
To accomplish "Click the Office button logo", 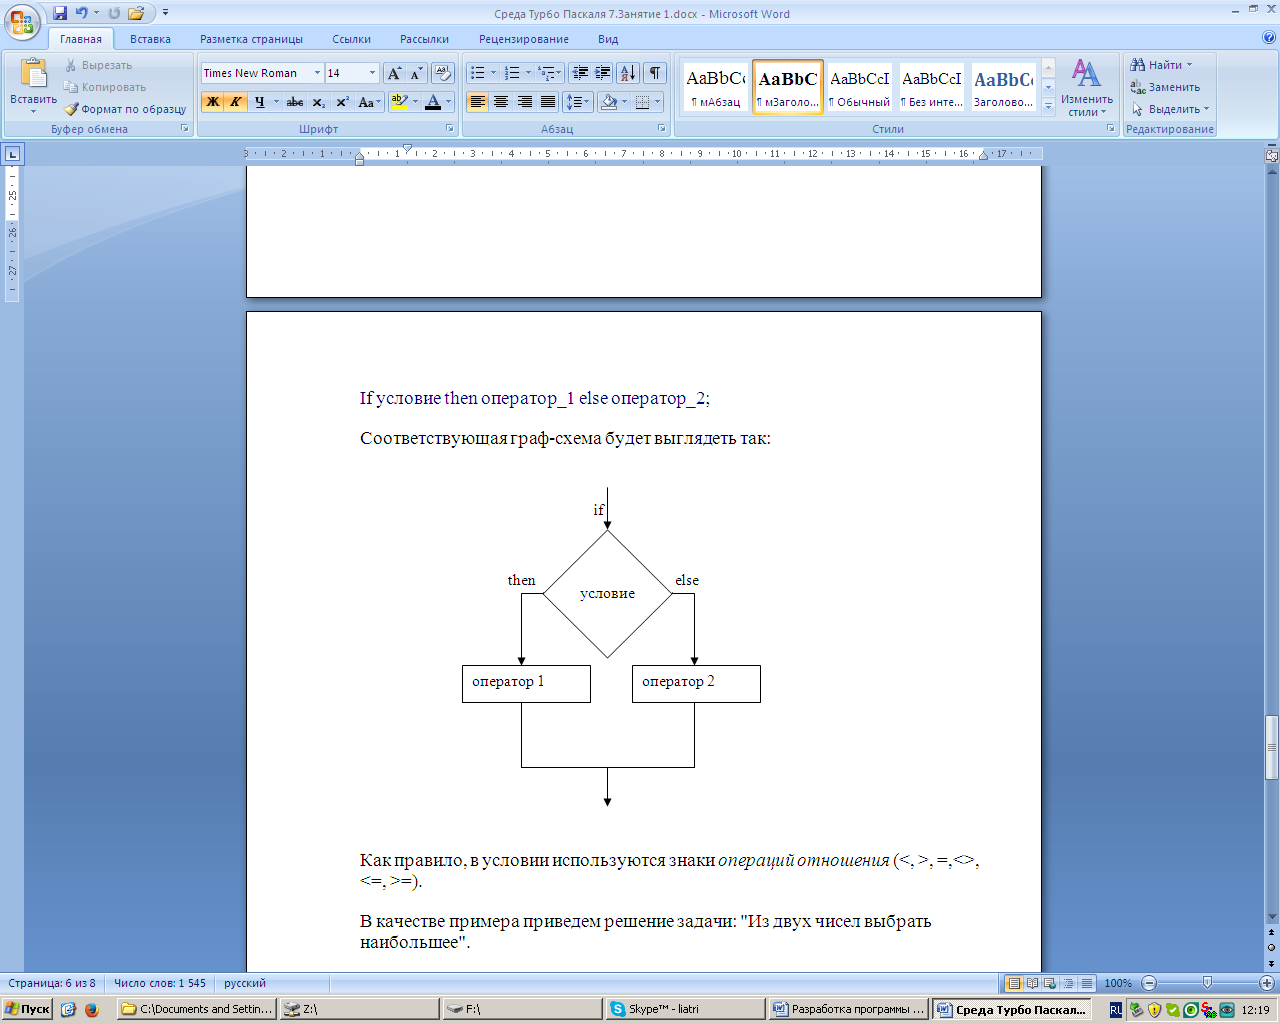I will 22,21.
